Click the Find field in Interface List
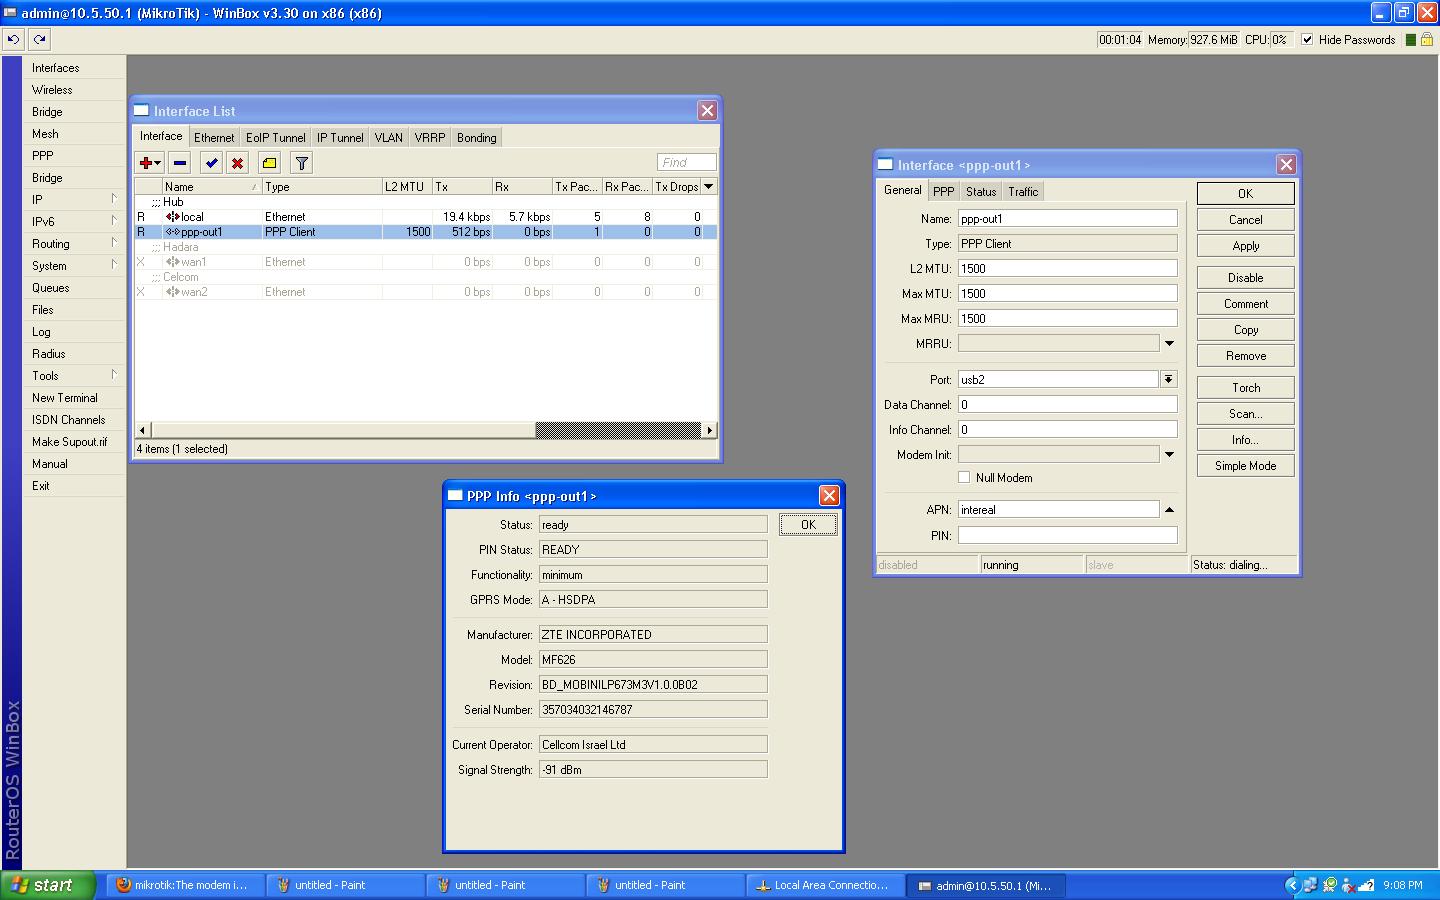The height and width of the screenshot is (900, 1440). click(x=687, y=163)
